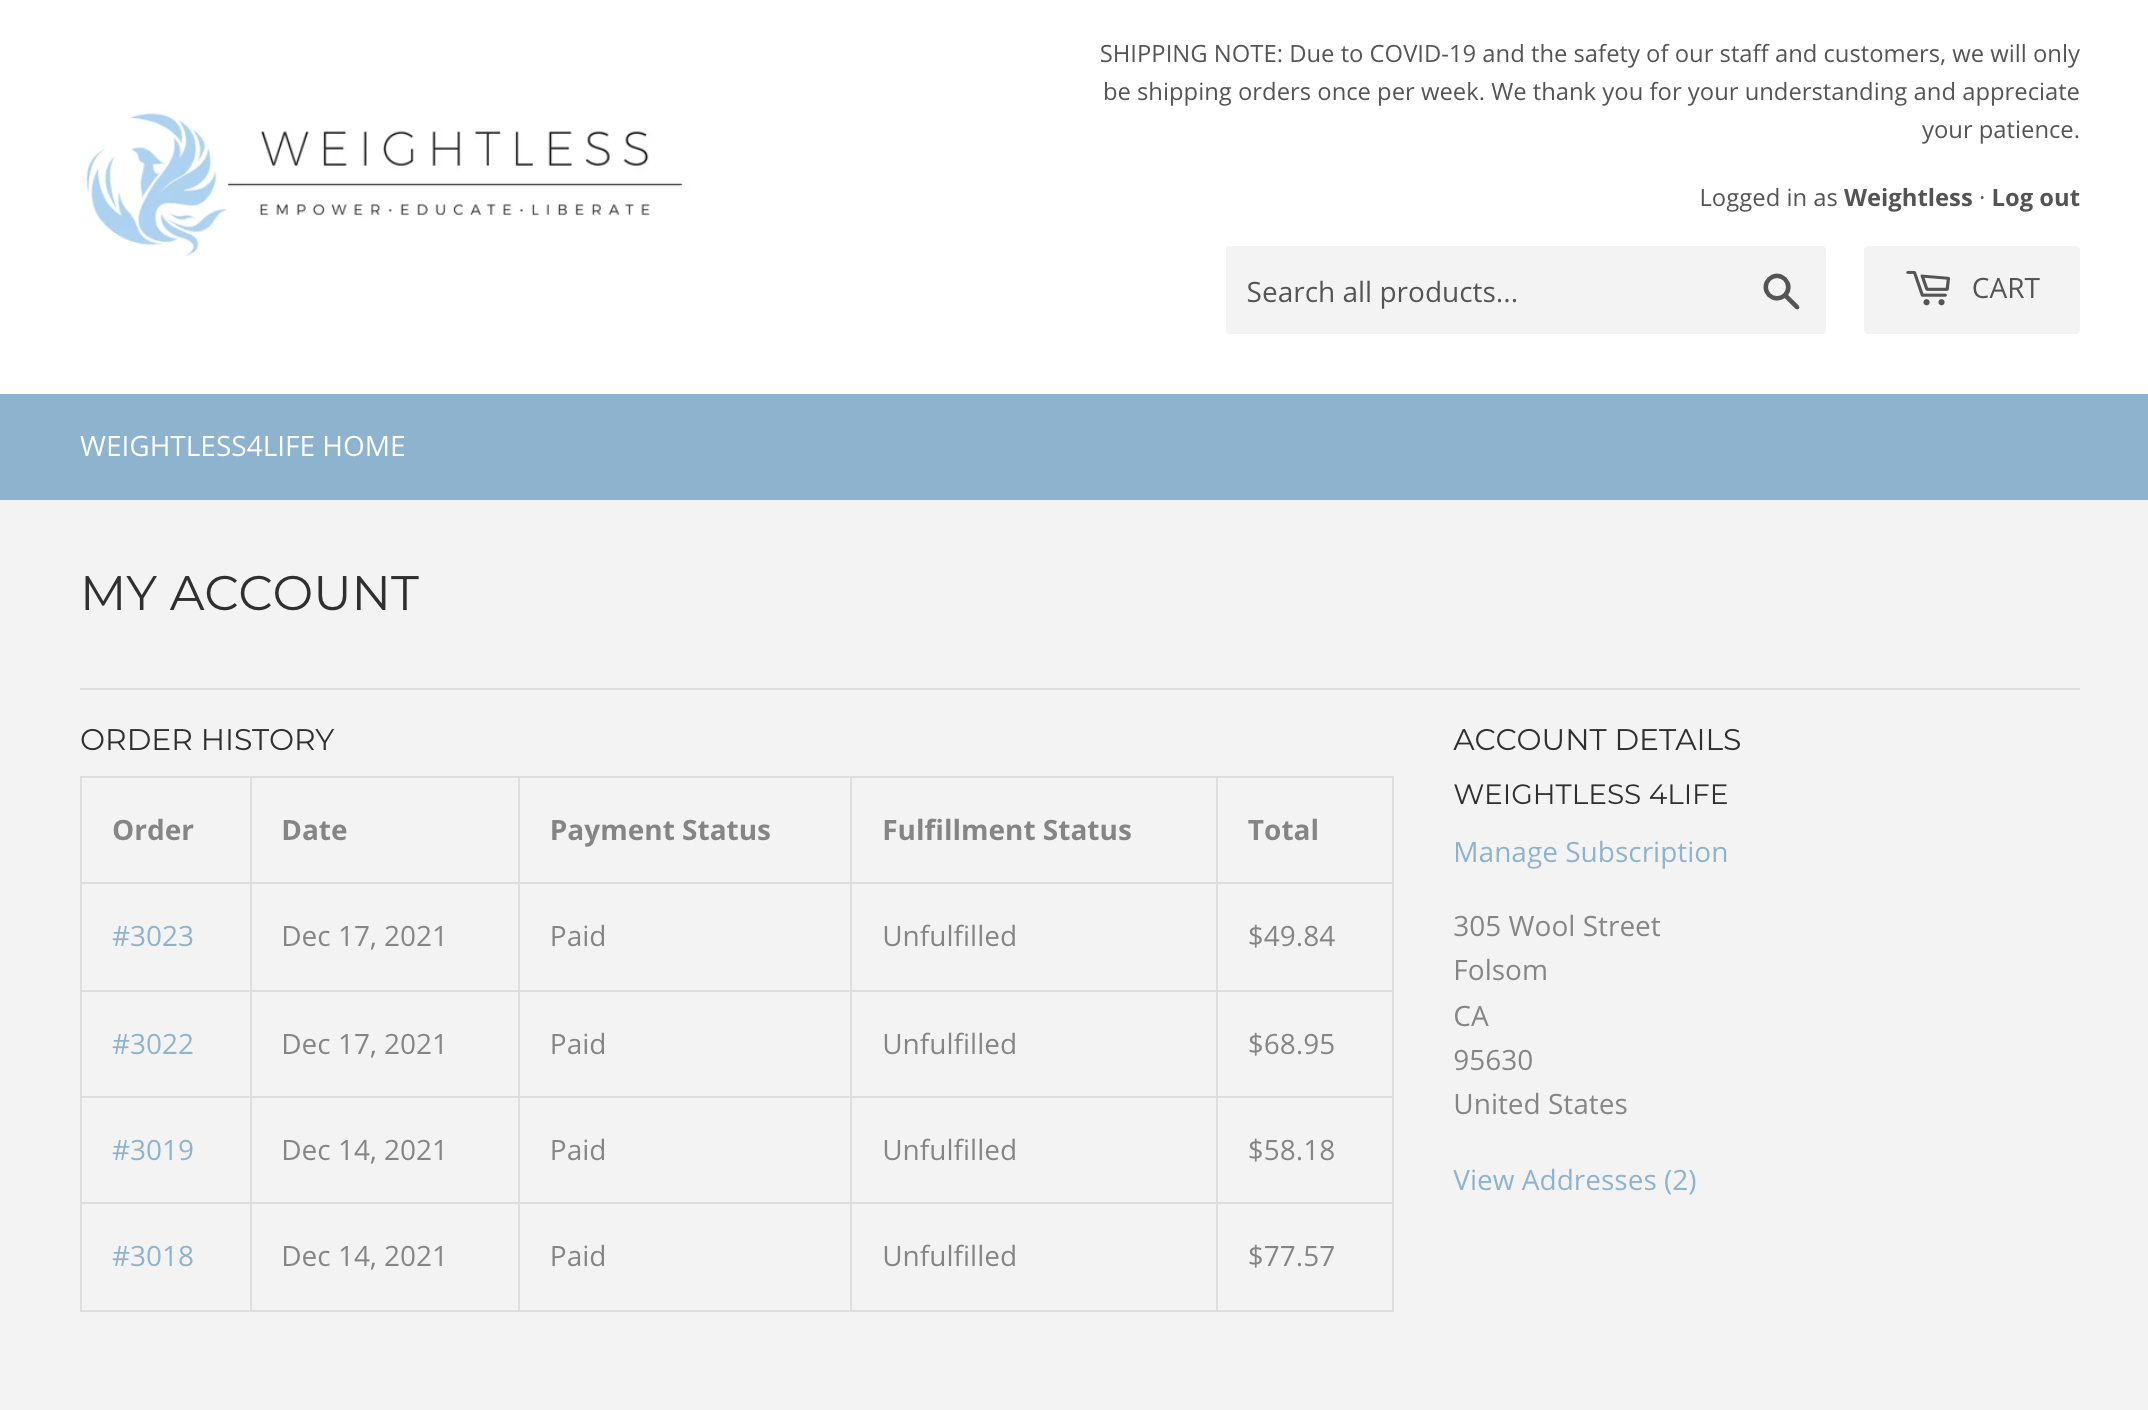This screenshot has height=1410, width=2148.
Task: Open View Addresses (2) link
Action: point(1575,1180)
